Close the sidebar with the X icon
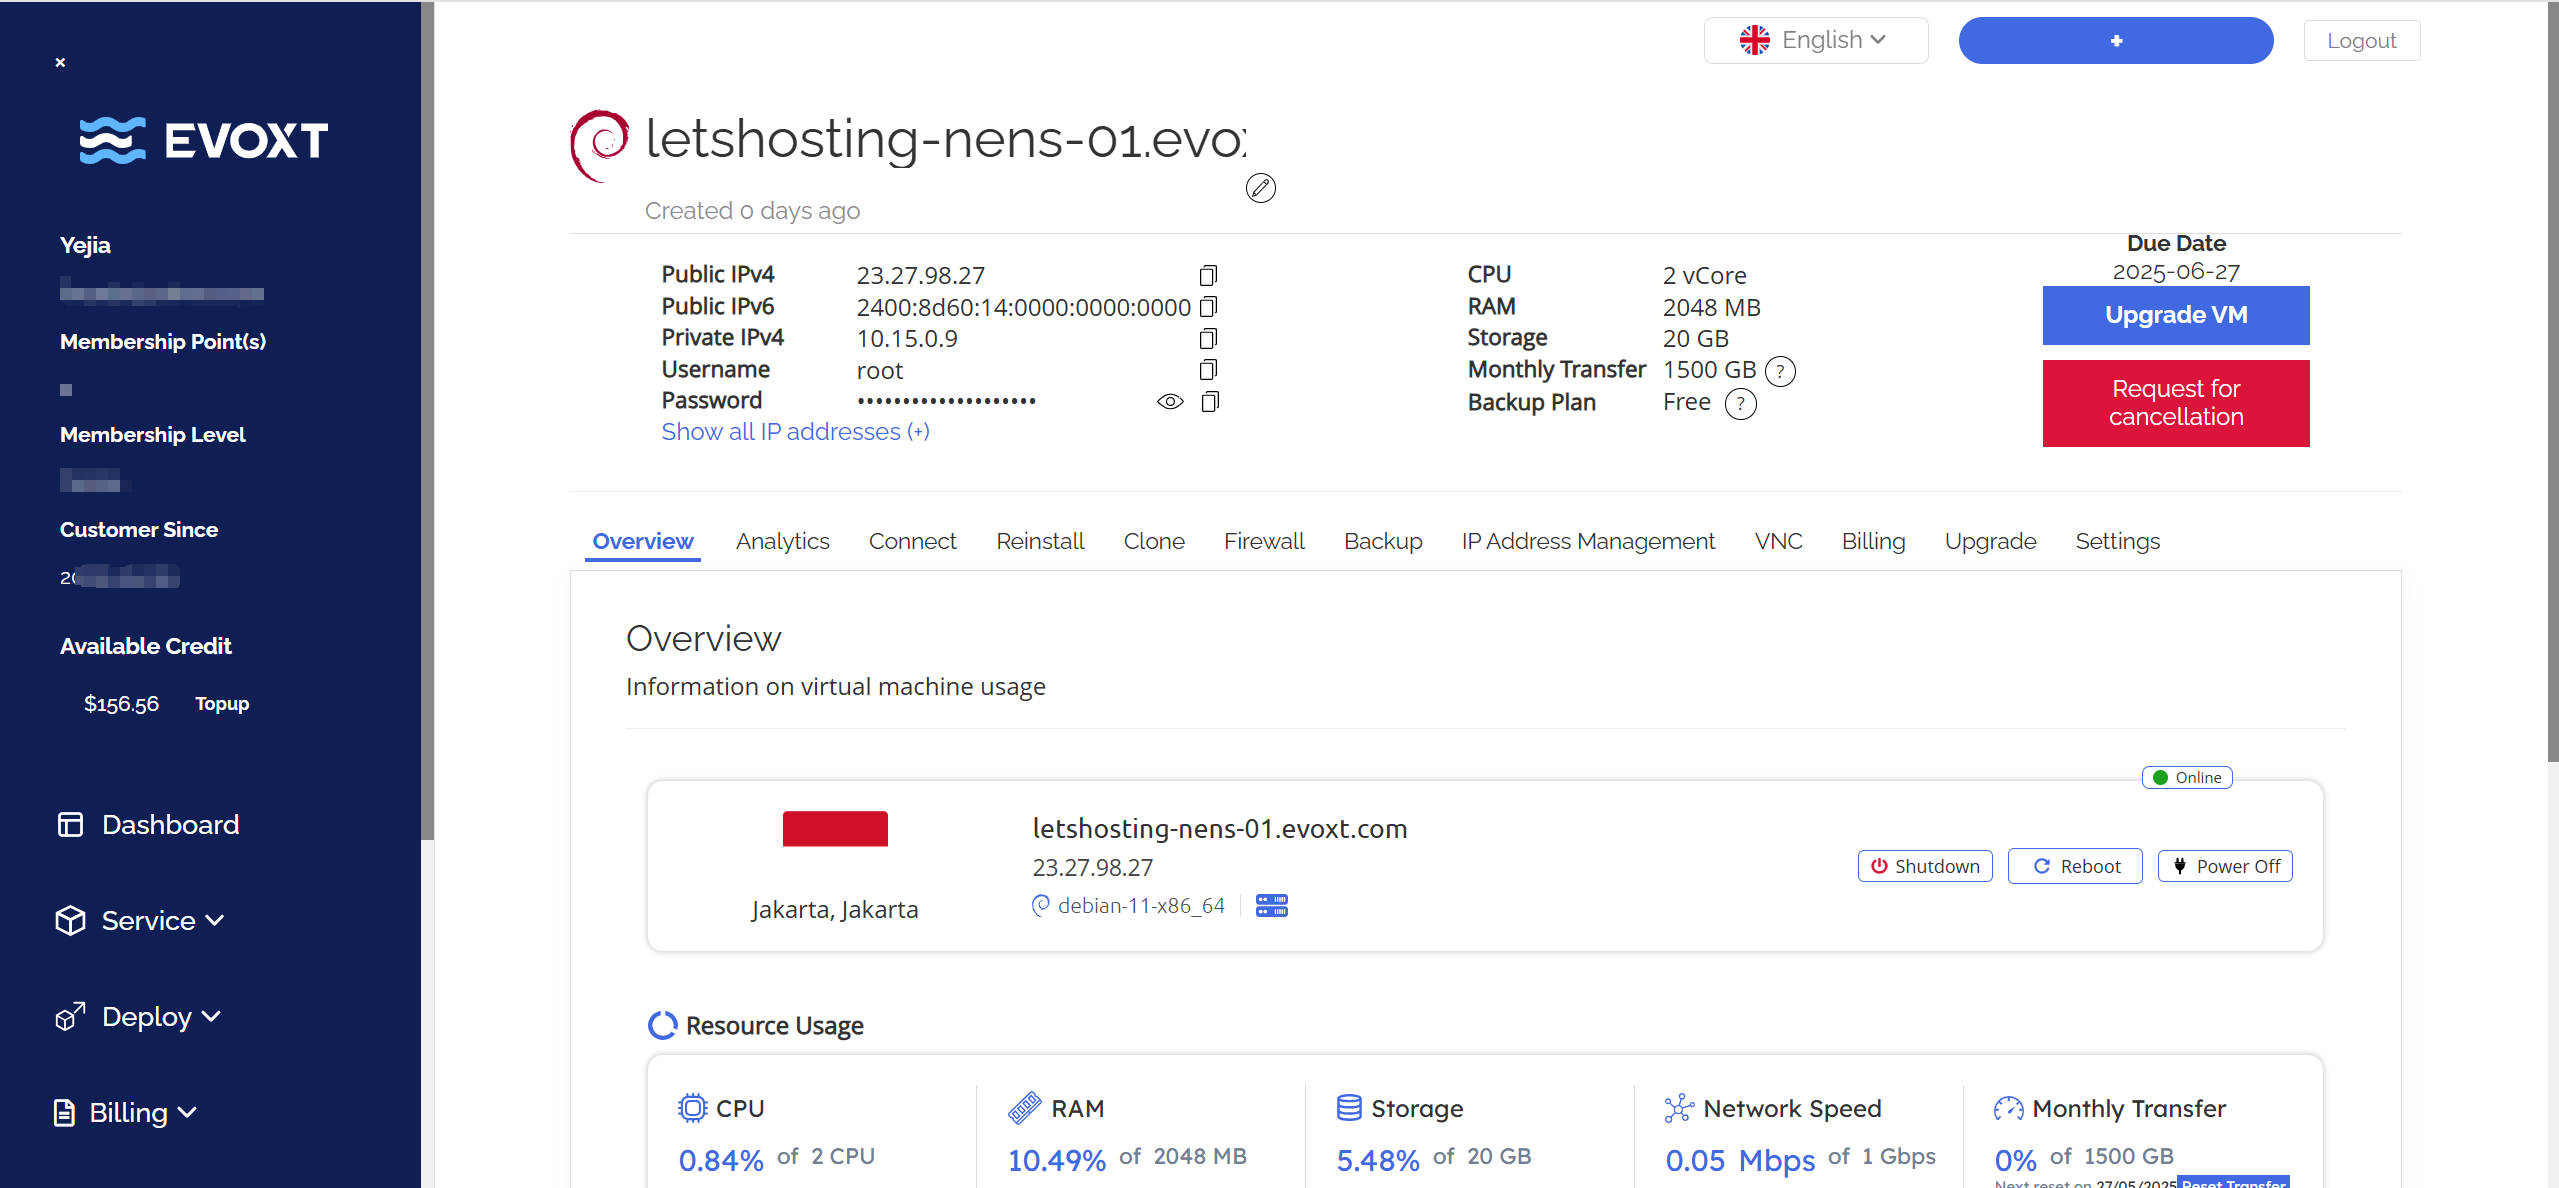 [60, 62]
